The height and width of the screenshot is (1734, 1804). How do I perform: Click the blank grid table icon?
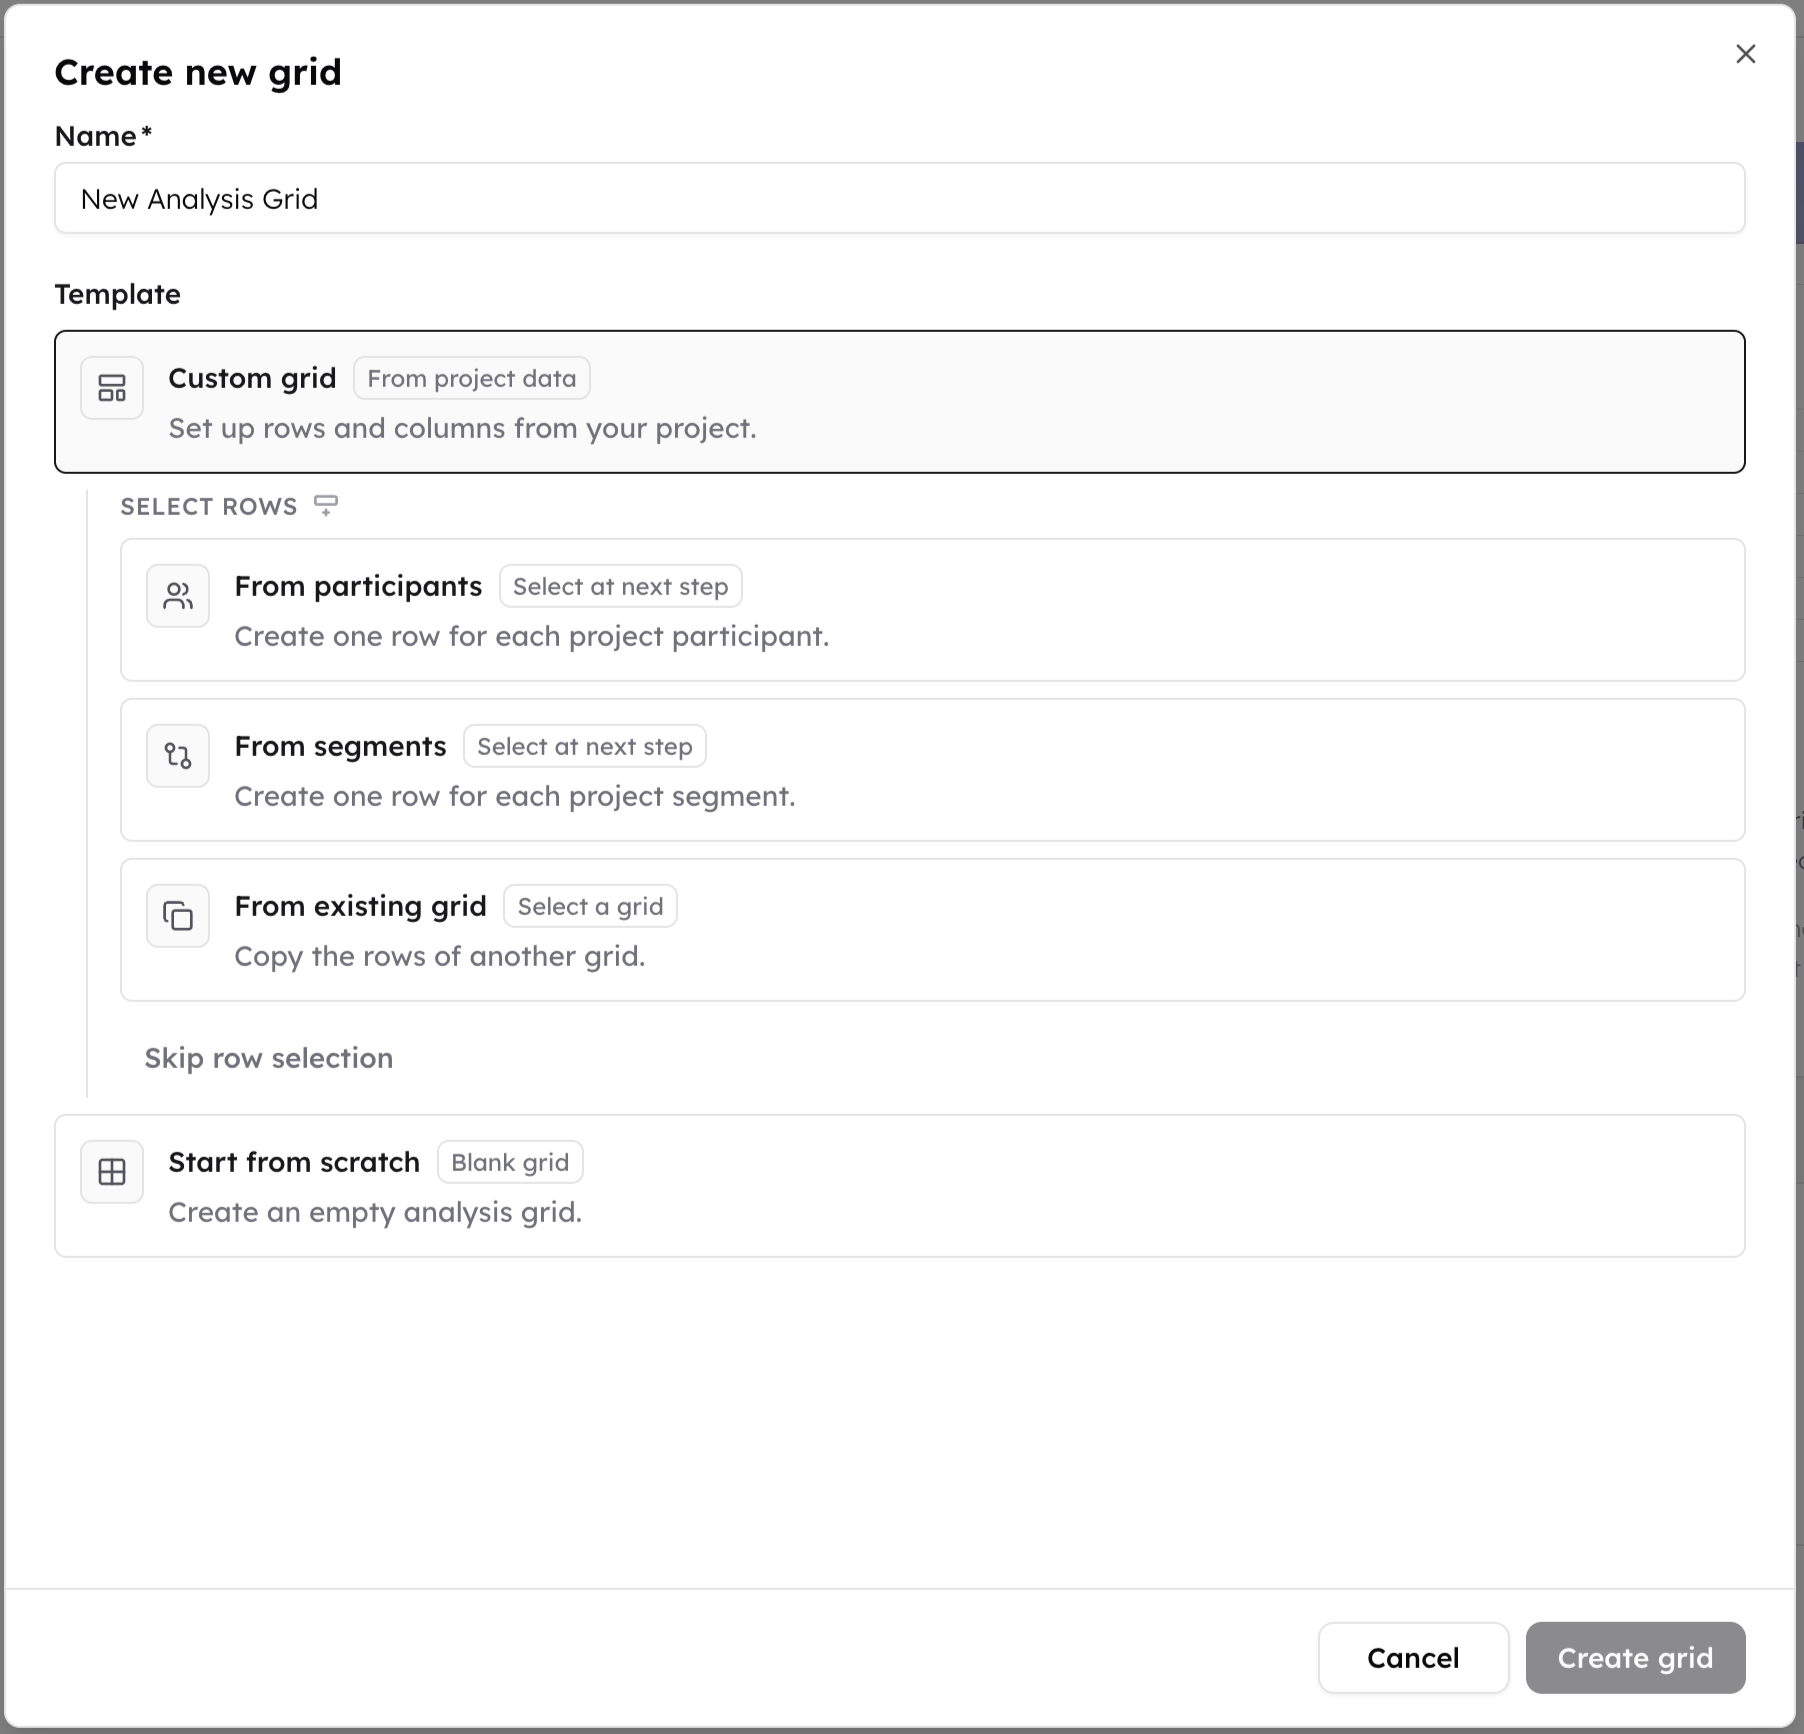click(112, 1172)
